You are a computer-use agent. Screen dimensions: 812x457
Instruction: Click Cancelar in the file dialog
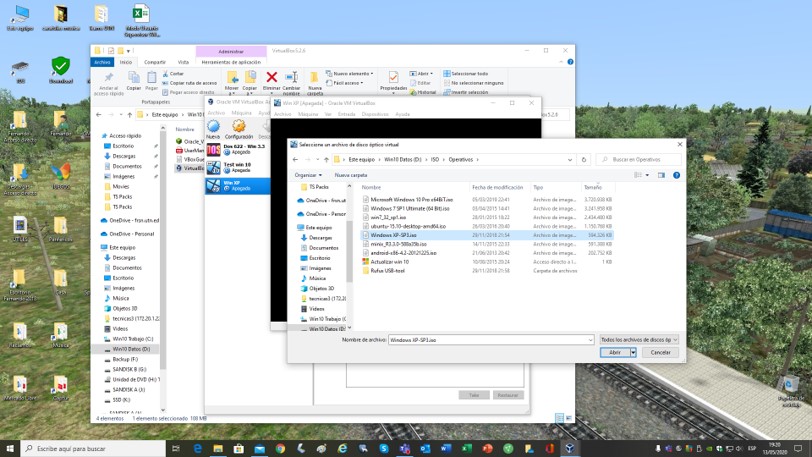660,352
